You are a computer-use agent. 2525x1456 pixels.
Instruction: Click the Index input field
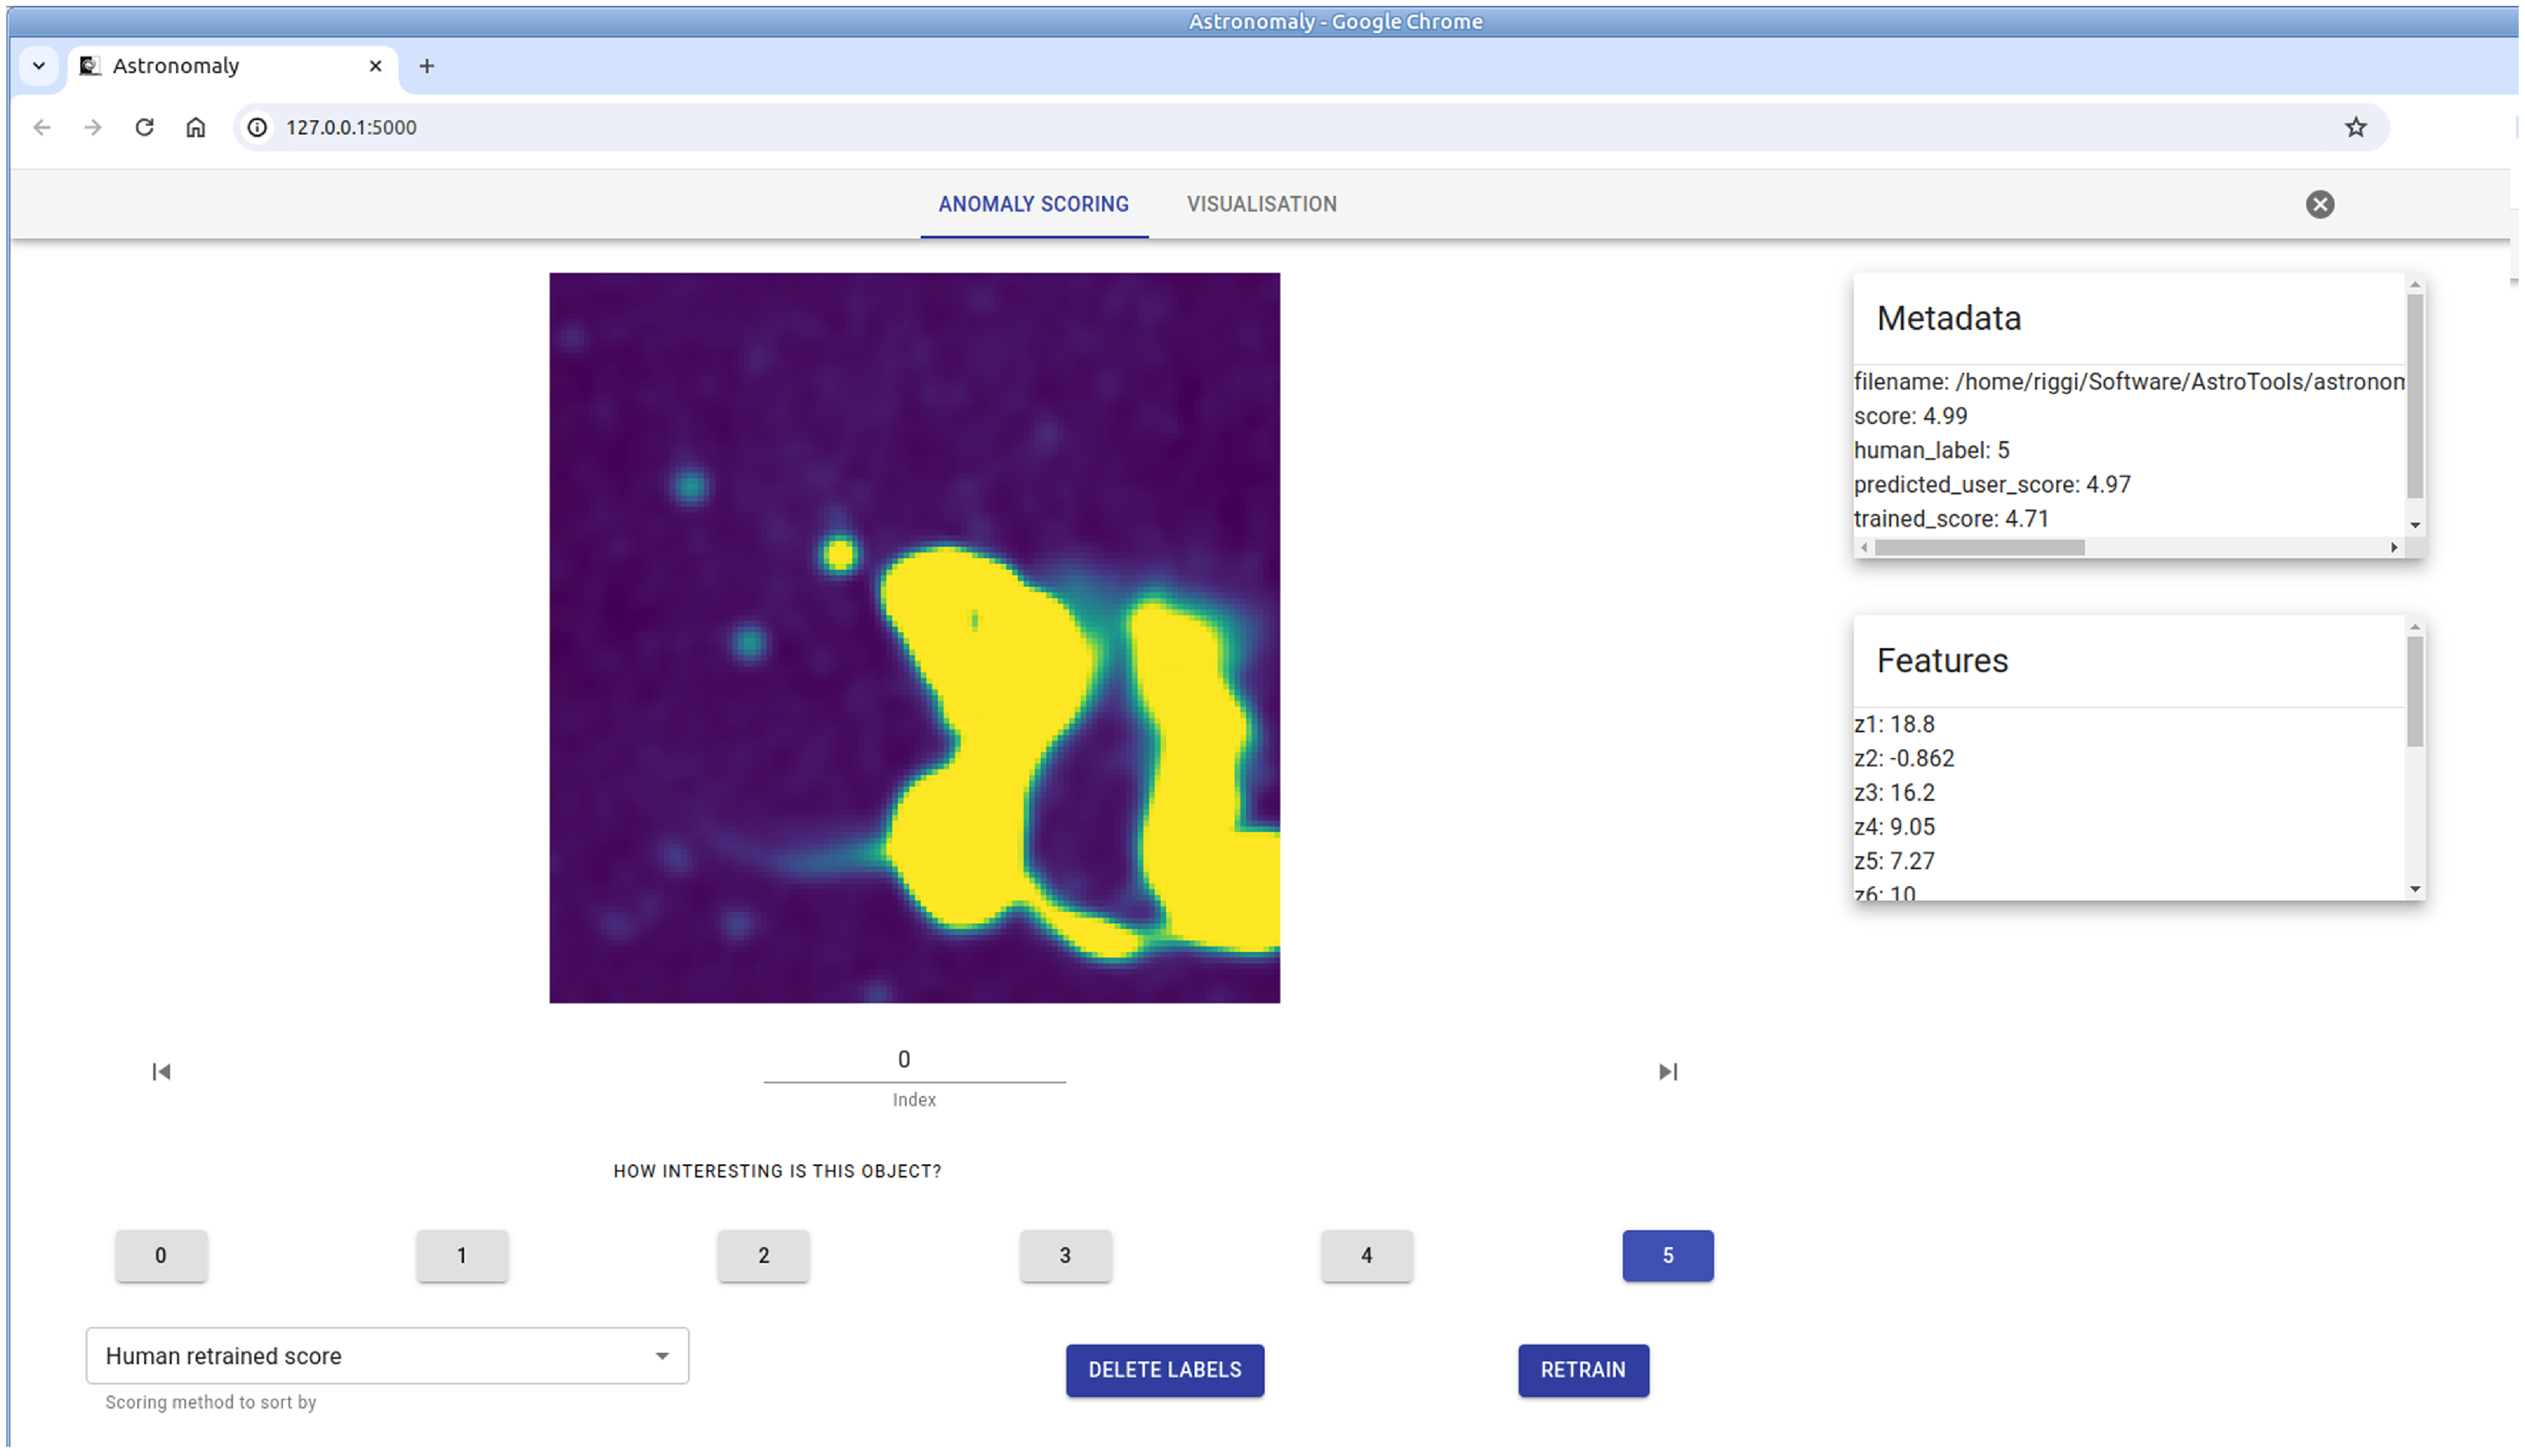(913, 1060)
